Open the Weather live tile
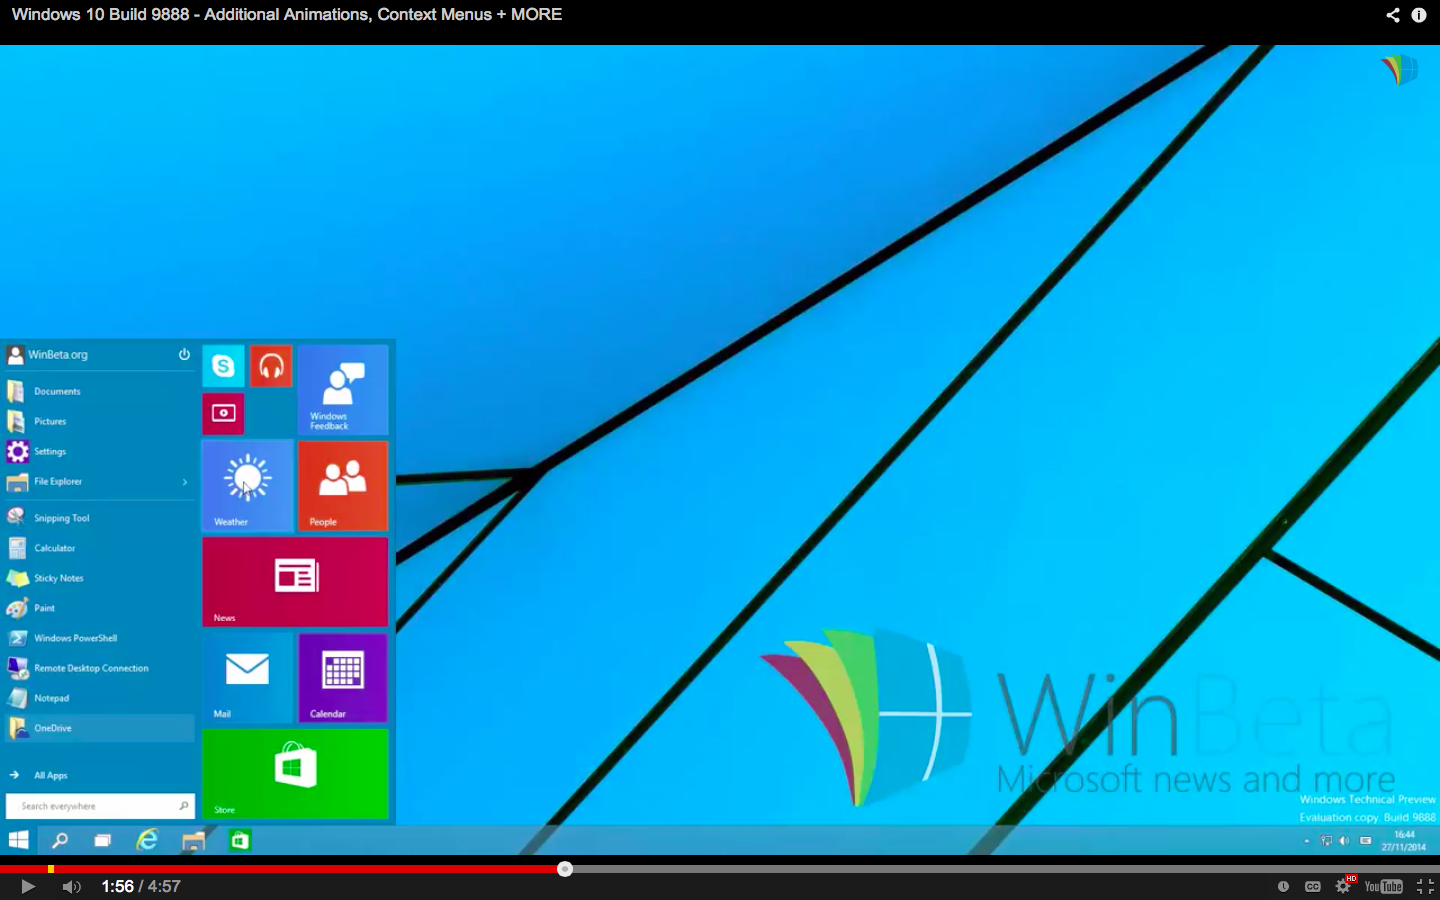1440x900 pixels. [x=247, y=485]
